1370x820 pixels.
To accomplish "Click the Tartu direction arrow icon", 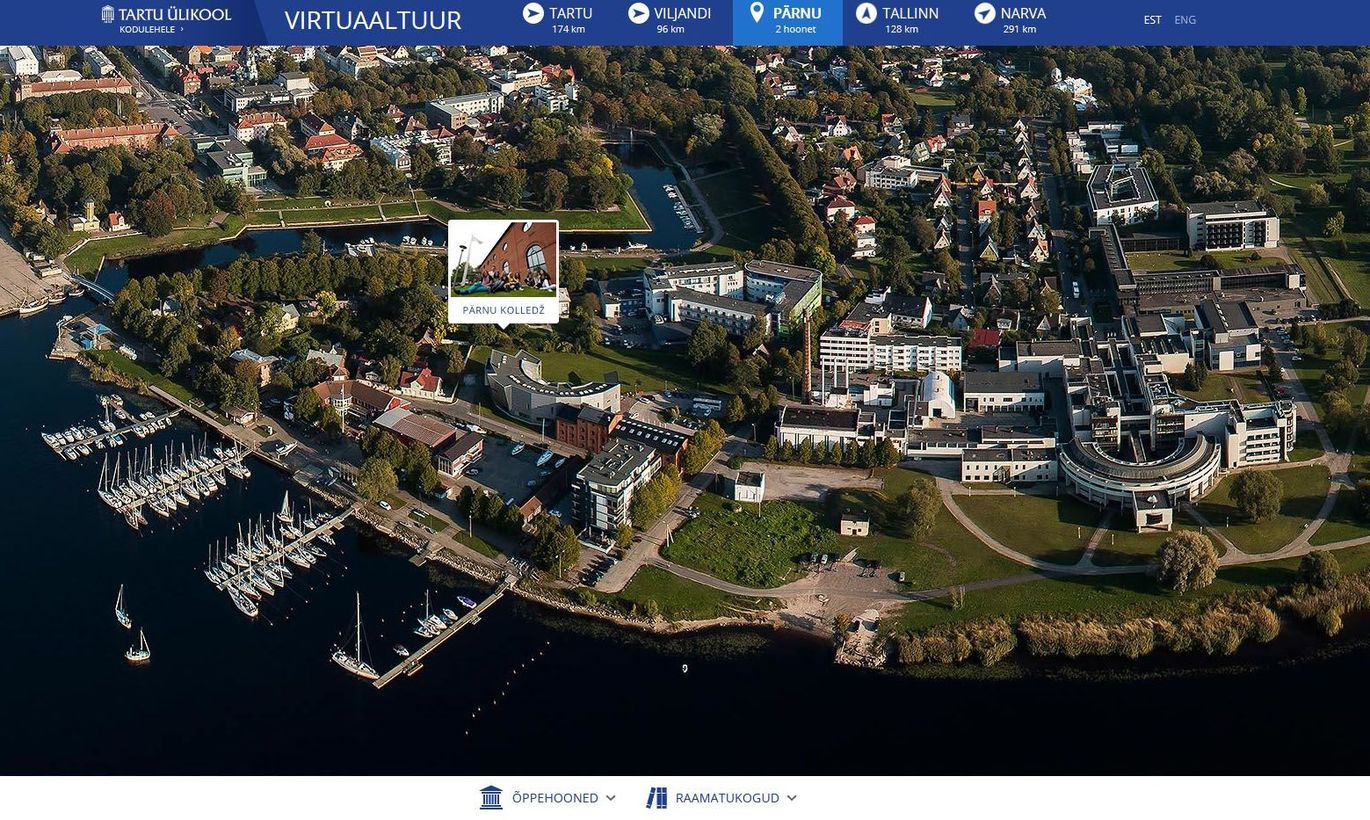I will point(533,13).
